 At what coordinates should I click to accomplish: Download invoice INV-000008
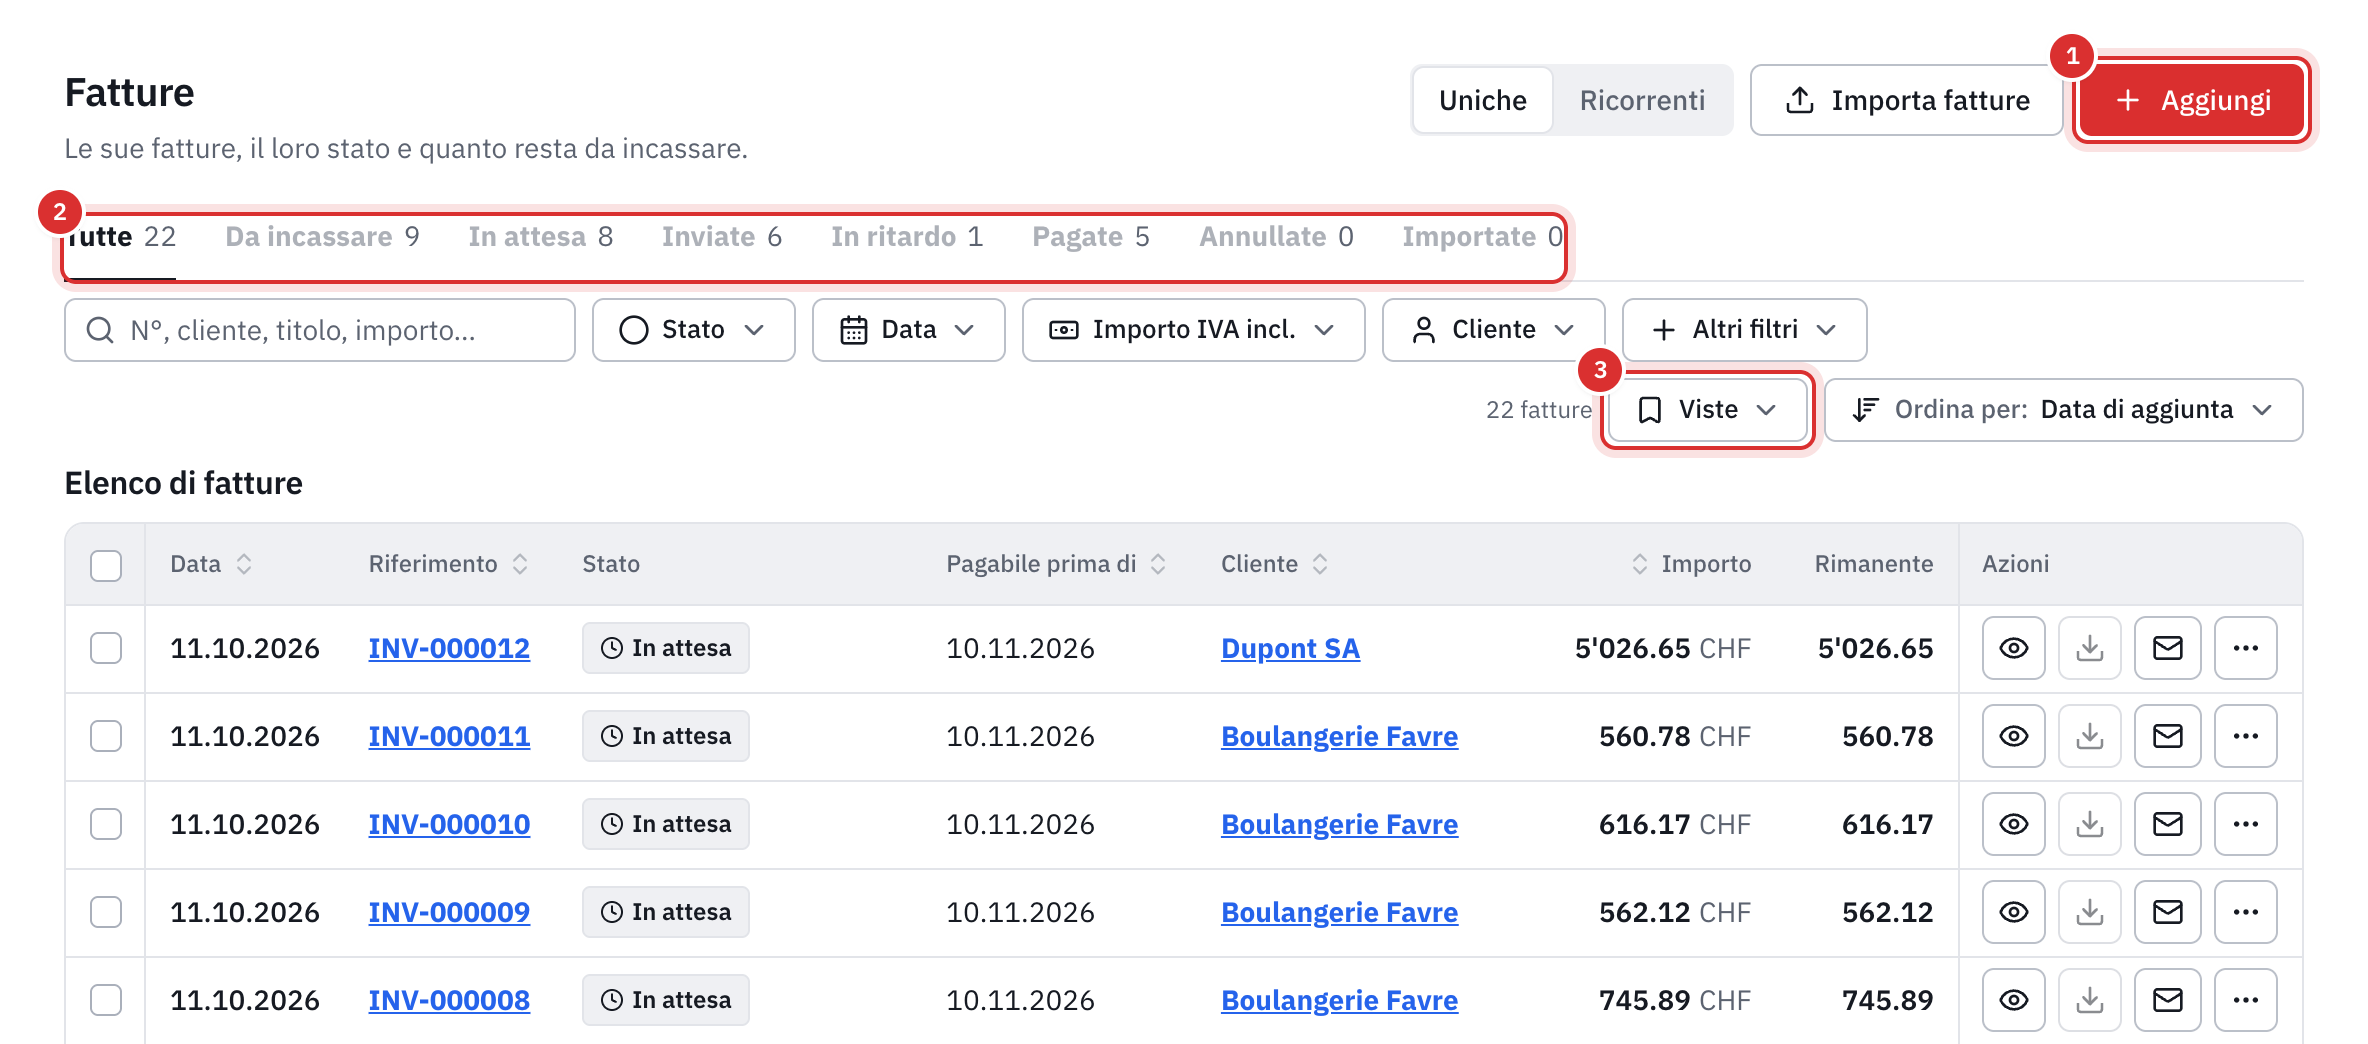coord(2089,1000)
